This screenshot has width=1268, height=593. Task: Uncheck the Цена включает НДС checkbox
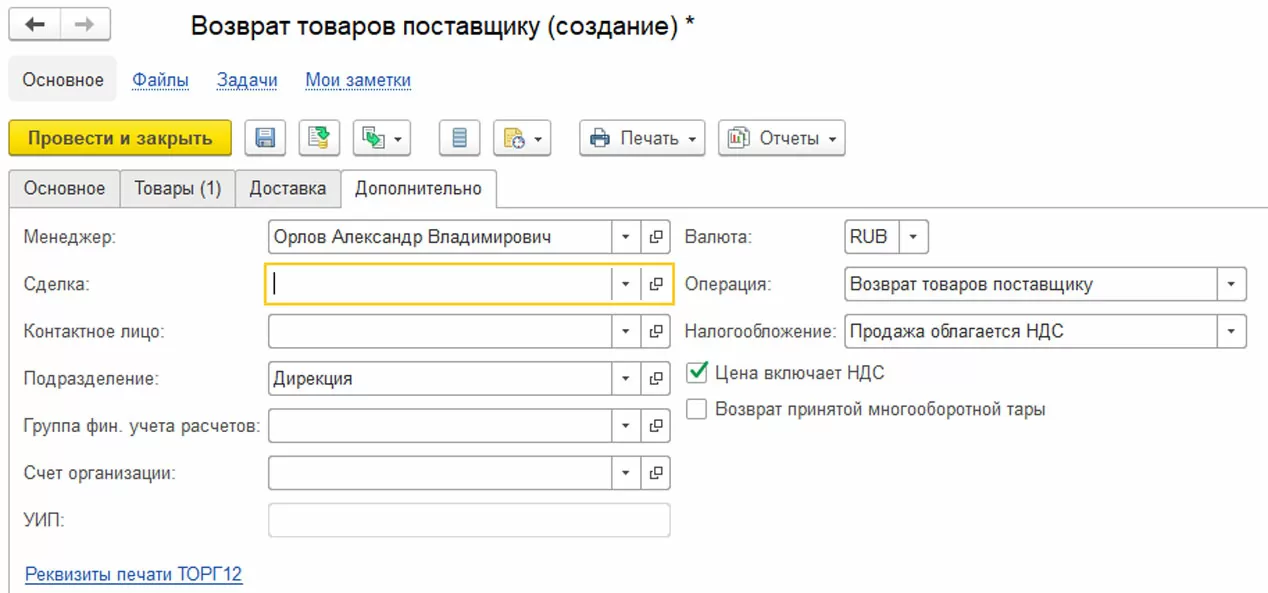pos(697,373)
